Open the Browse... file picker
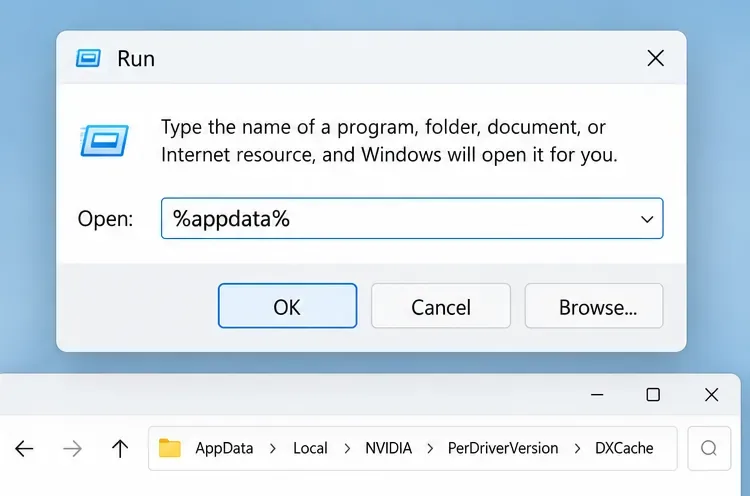This screenshot has height=496, width=750. click(594, 306)
